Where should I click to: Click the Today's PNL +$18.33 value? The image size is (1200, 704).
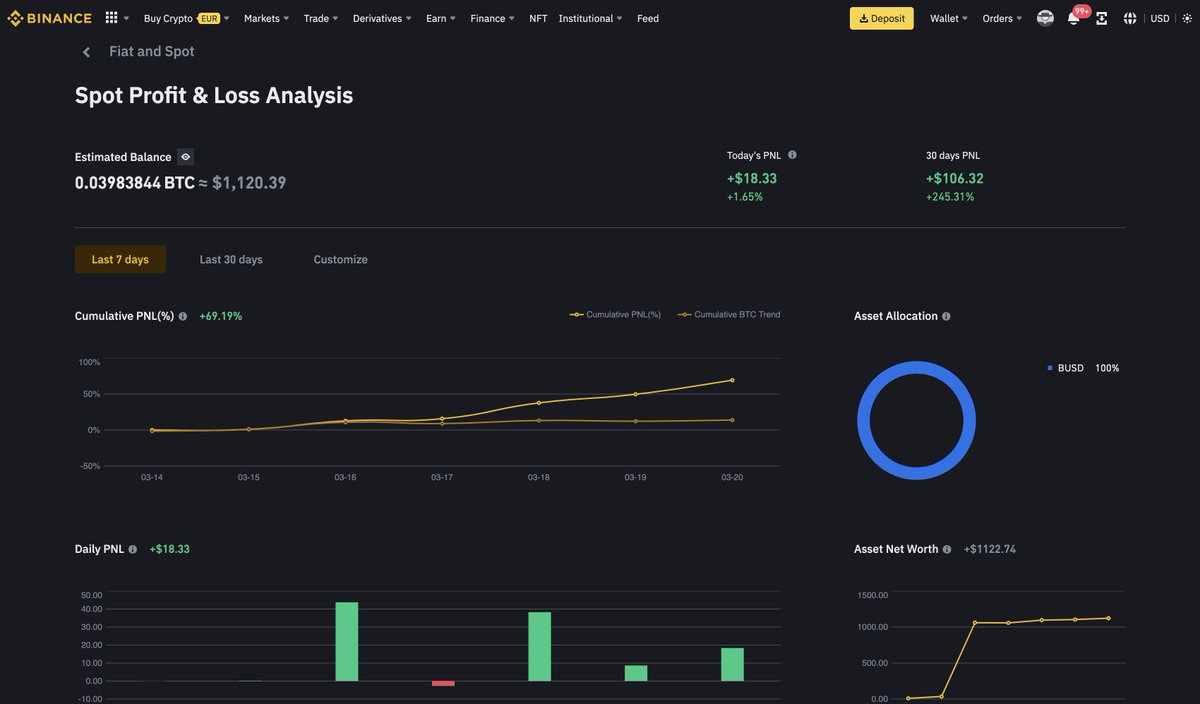[x=752, y=178]
